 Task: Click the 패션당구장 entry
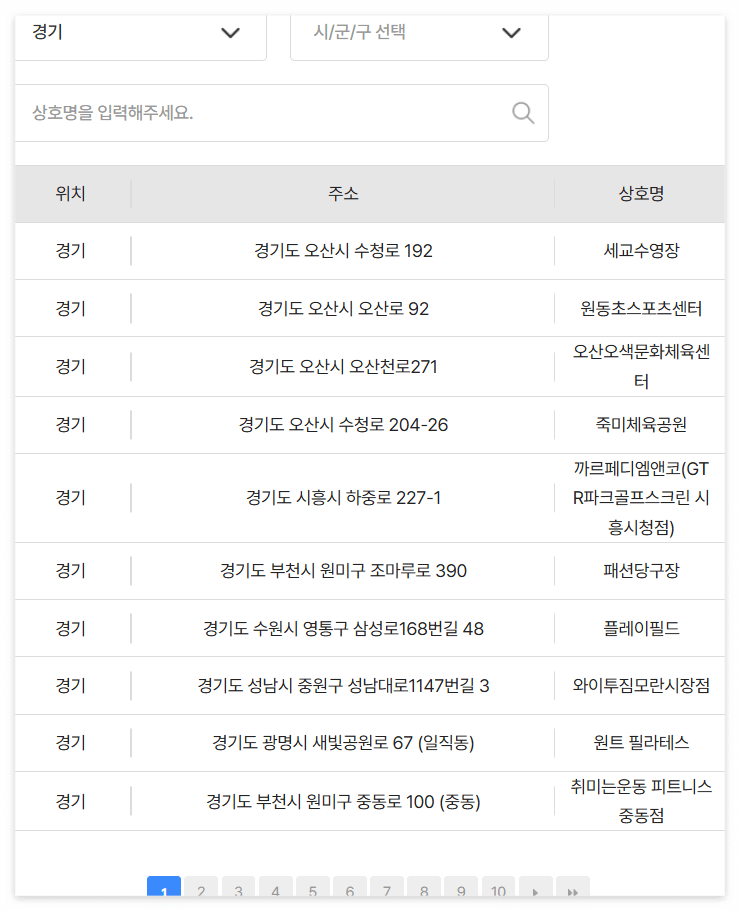coord(650,570)
